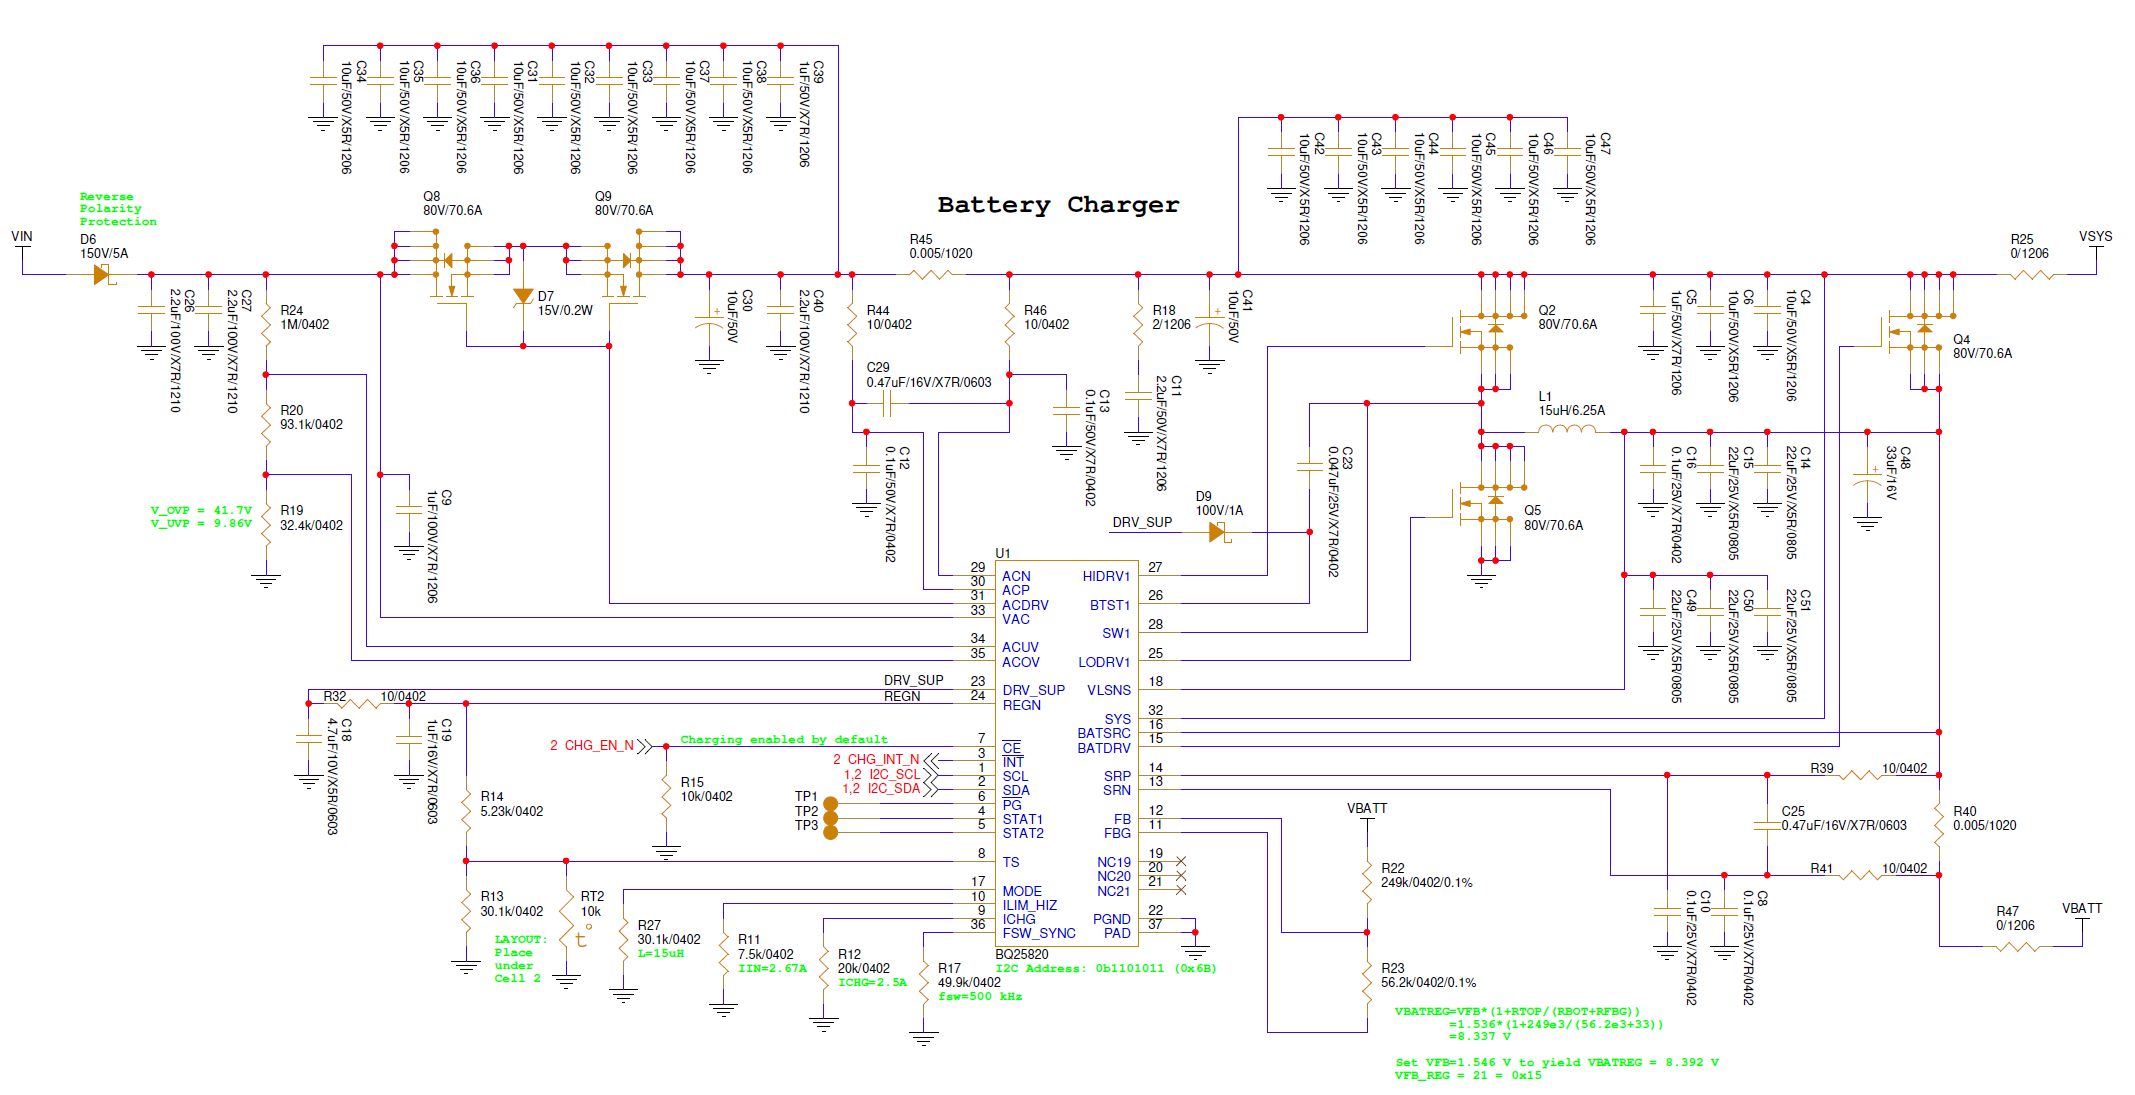Click the L1 15uH inductor symbol

(1566, 430)
